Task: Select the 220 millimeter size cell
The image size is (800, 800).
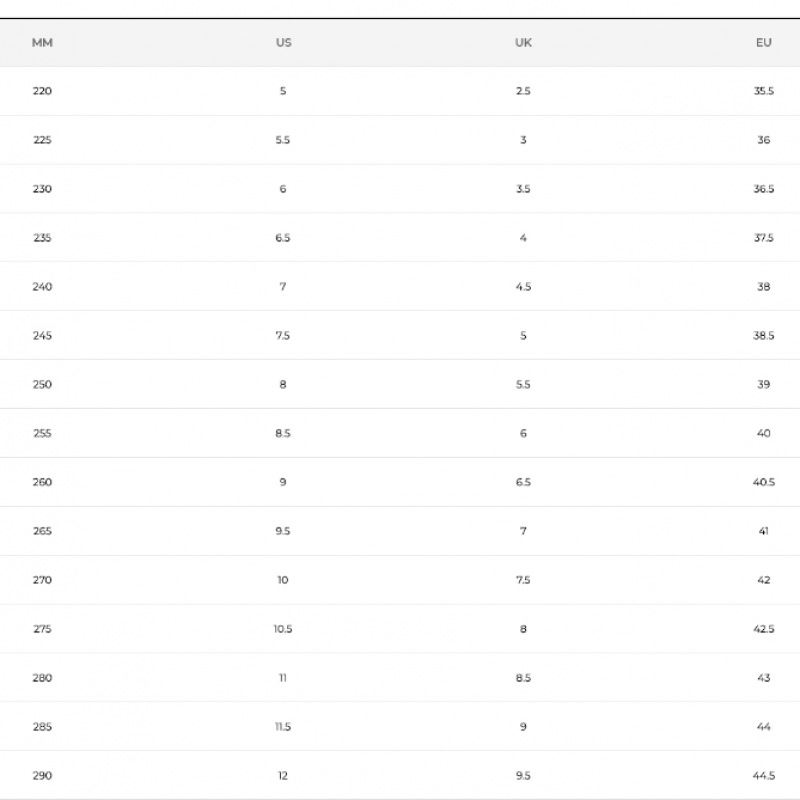Action: 42,91
